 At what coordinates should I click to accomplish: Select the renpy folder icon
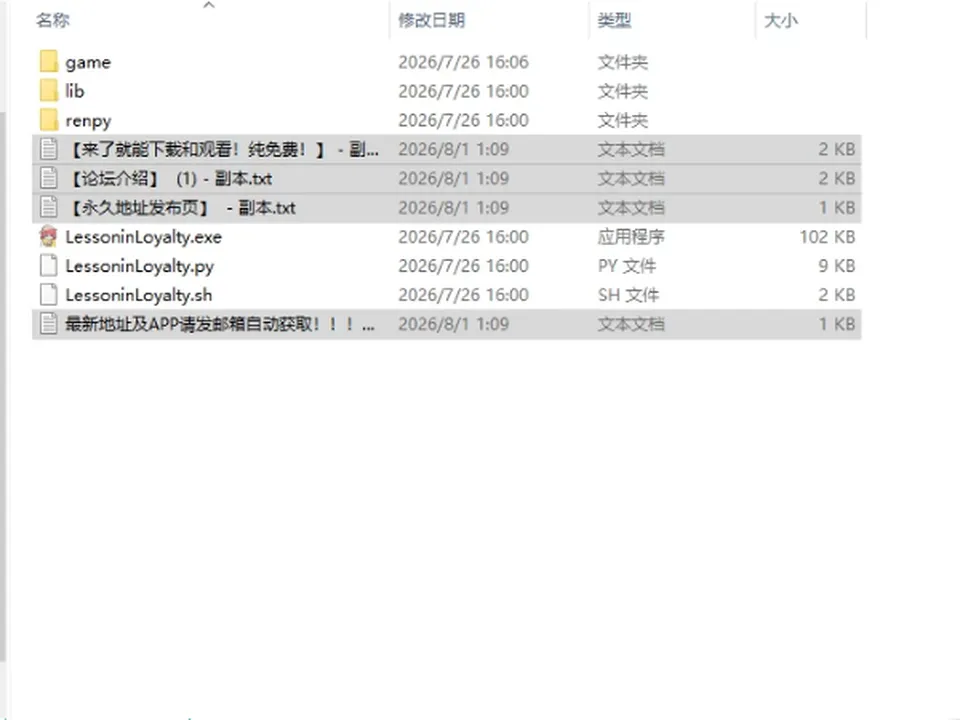click(x=48, y=120)
